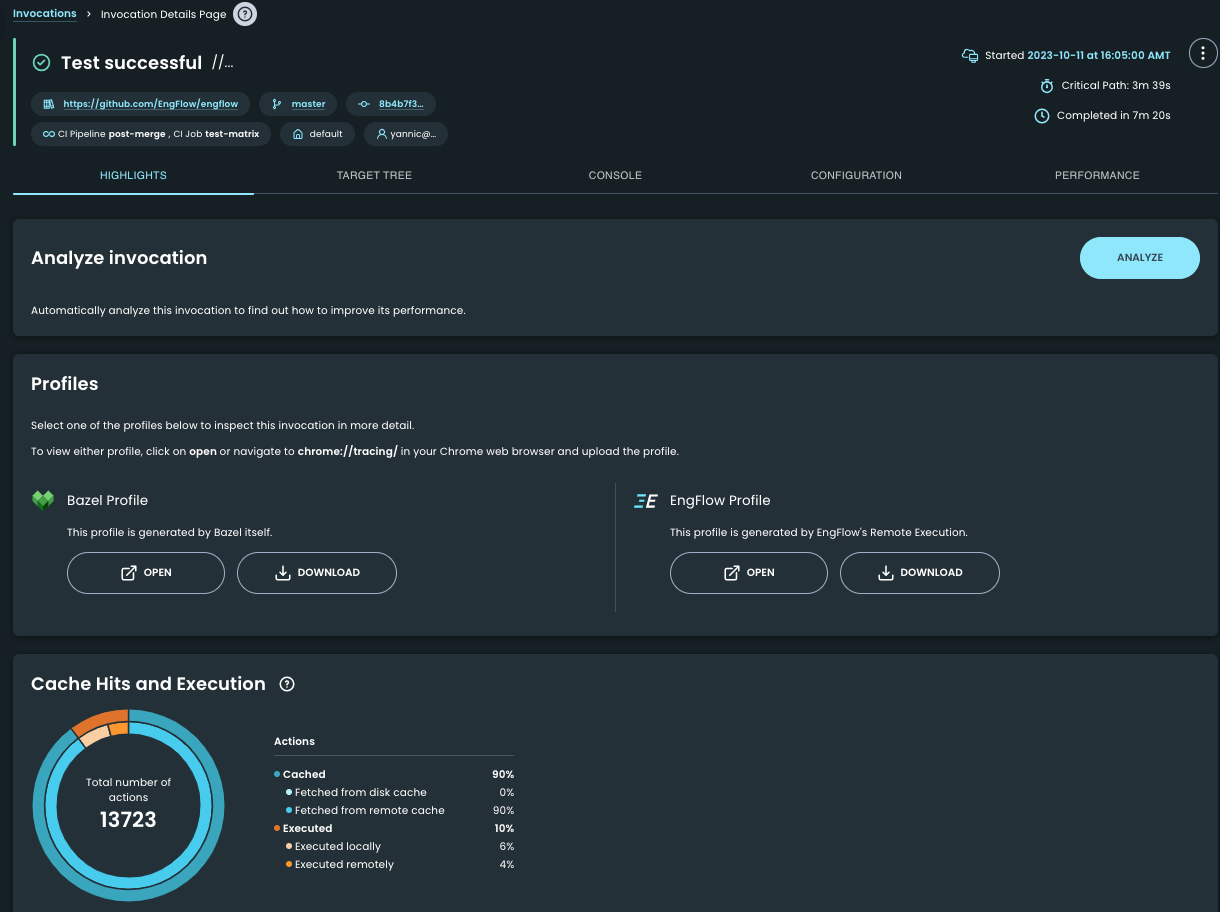Click the commit icon next to 8b4b7f3
Screen dimensions: 1220x912
[x=364, y=104]
